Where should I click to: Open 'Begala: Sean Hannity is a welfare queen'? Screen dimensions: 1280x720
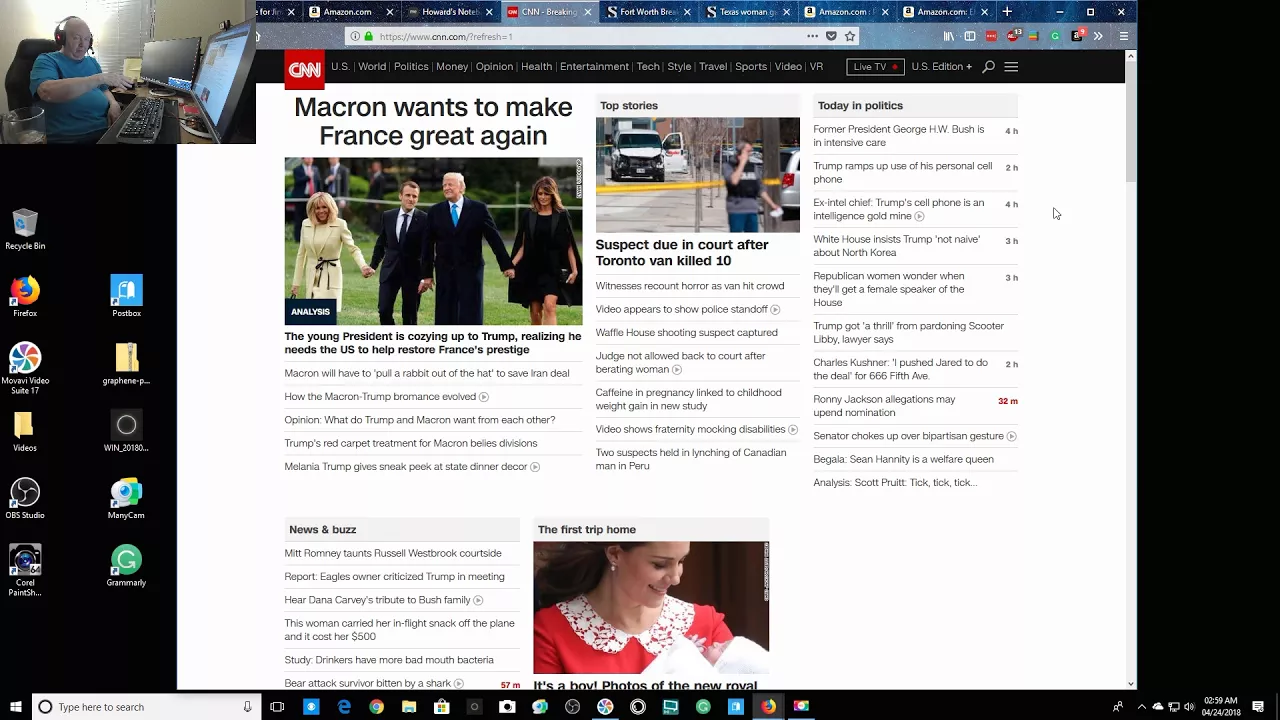click(x=903, y=459)
